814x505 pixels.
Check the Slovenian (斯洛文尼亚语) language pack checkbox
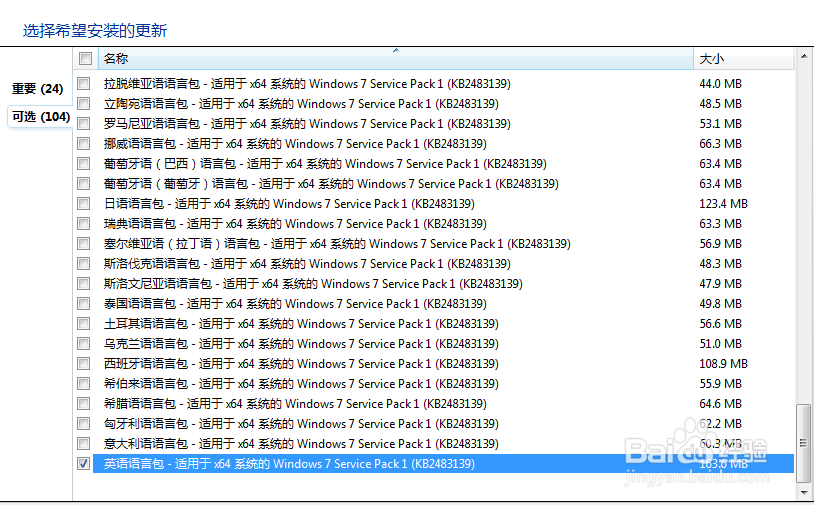(x=84, y=283)
